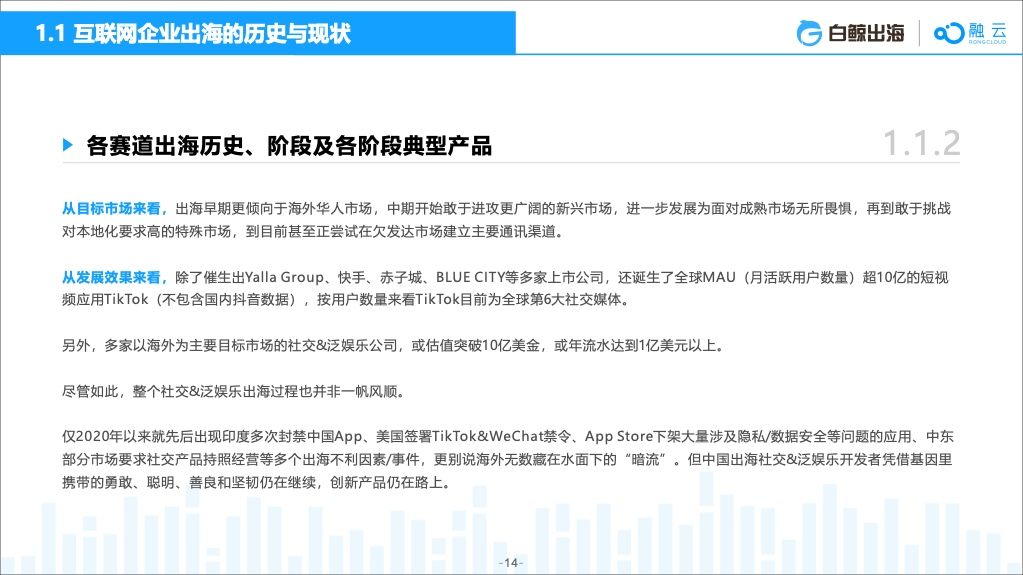Viewport: 1023px width, 575px height.
Task: Click the section number 1.1.2
Action: (921, 143)
